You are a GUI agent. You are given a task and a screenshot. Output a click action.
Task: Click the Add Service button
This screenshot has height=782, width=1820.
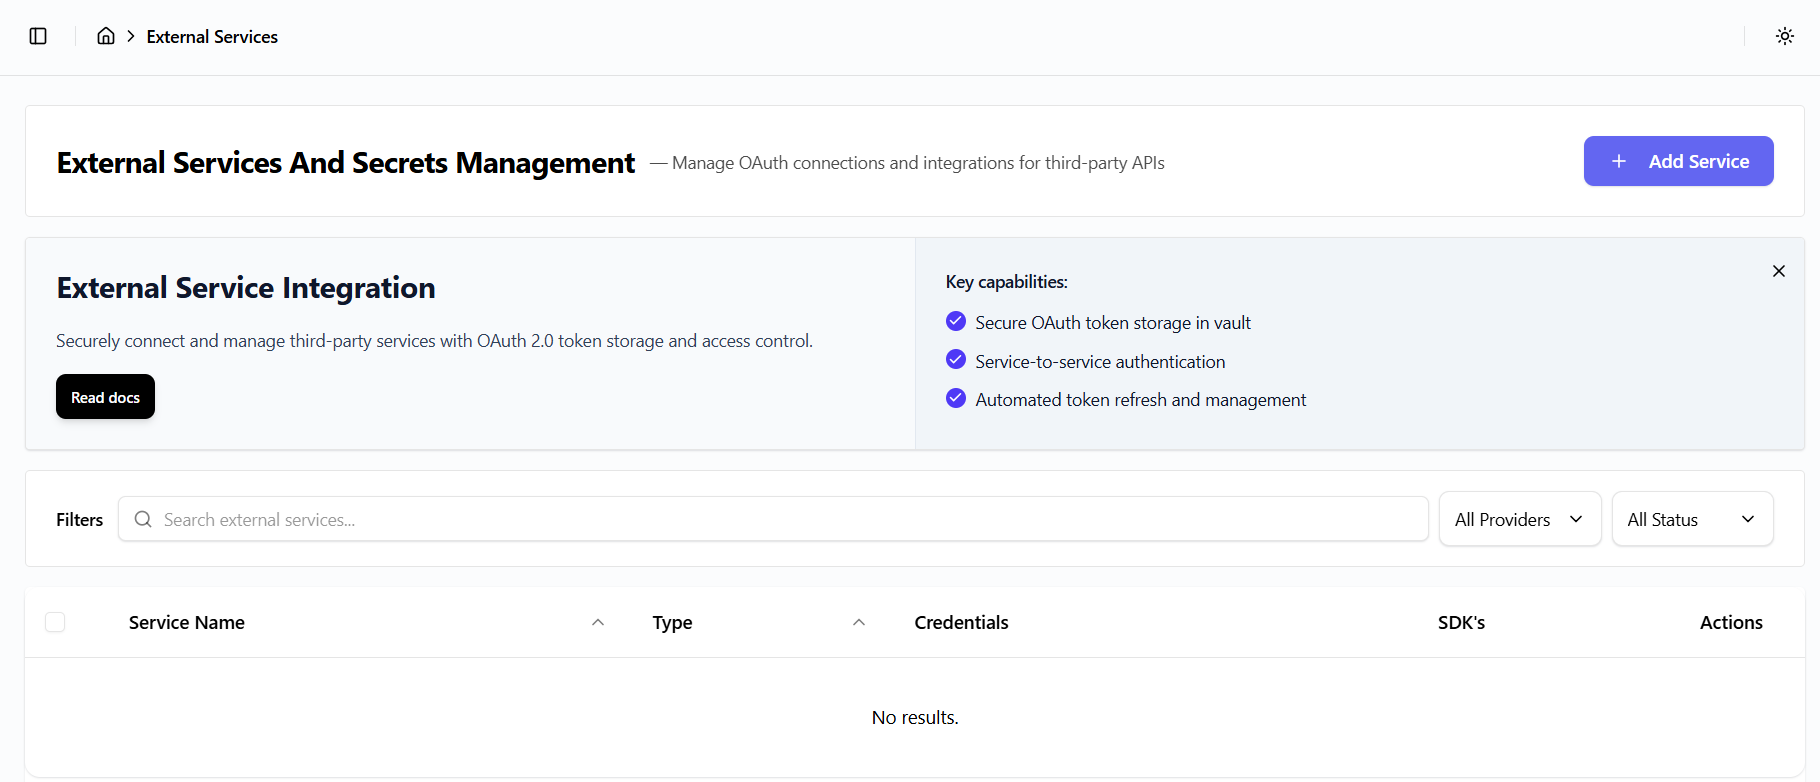(x=1679, y=161)
